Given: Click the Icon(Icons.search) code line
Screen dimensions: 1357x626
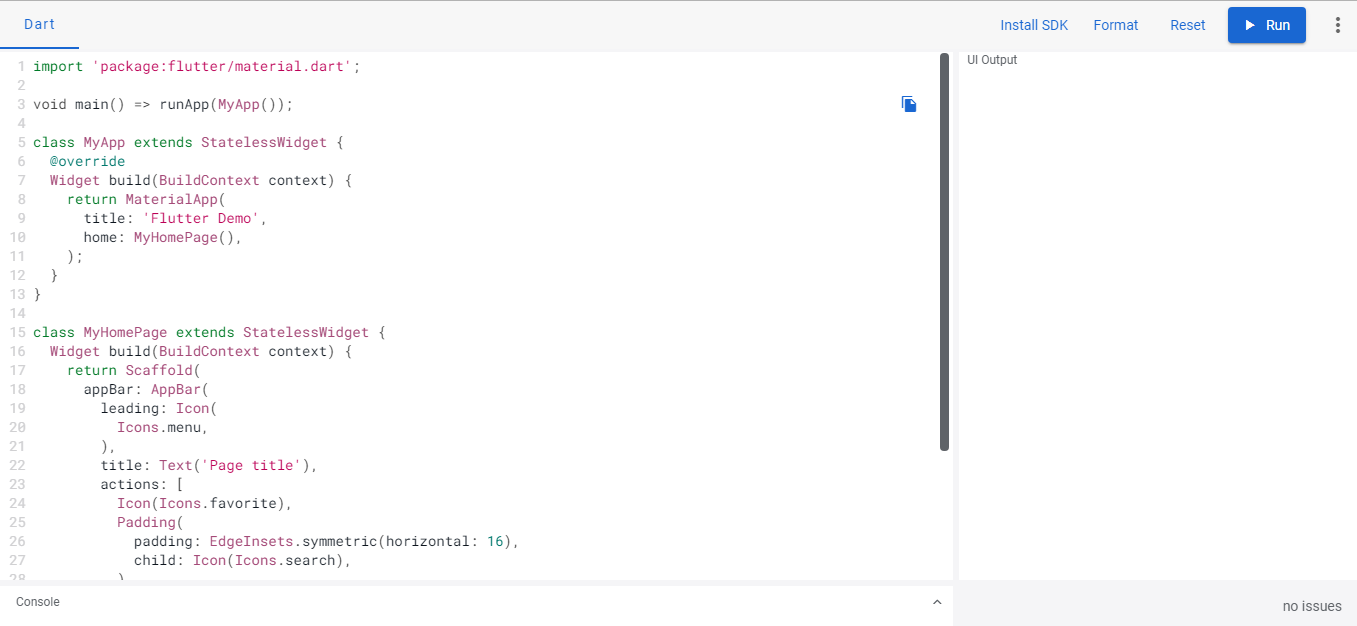Looking at the screenshot, I should (243, 560).
